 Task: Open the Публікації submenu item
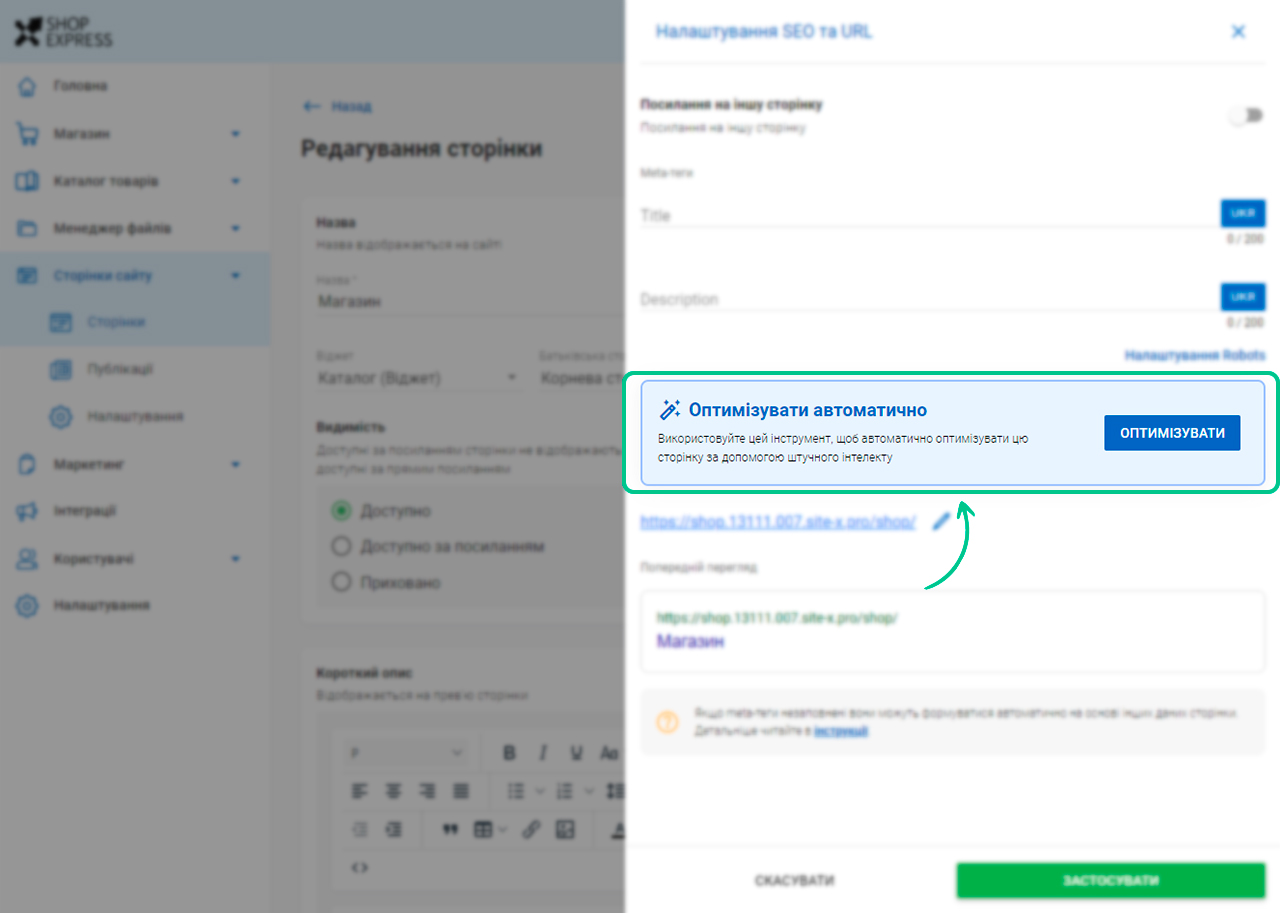[119, 370]
